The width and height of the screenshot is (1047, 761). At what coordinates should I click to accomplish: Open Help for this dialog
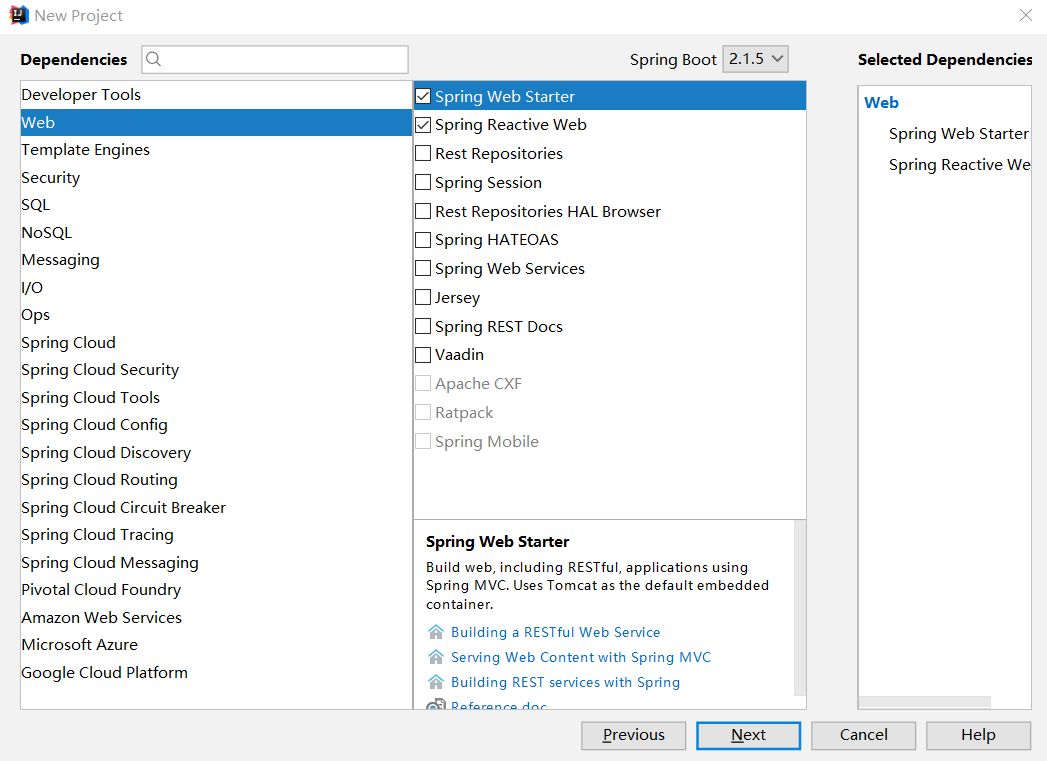click(x=978, y=735)
